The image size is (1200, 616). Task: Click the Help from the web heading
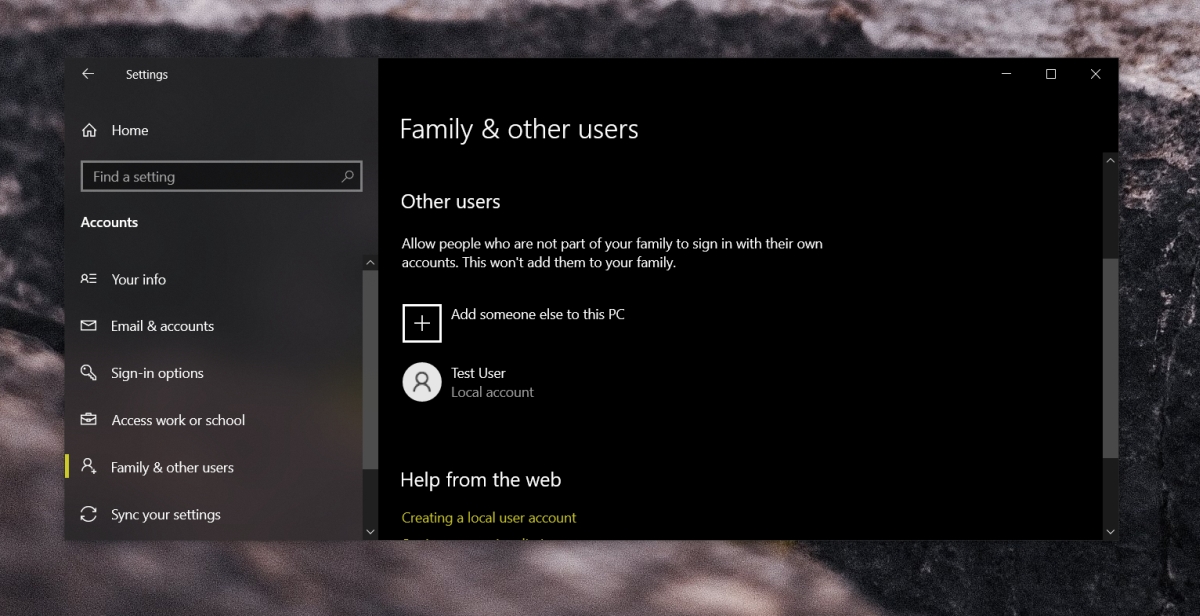coord(481,480)
